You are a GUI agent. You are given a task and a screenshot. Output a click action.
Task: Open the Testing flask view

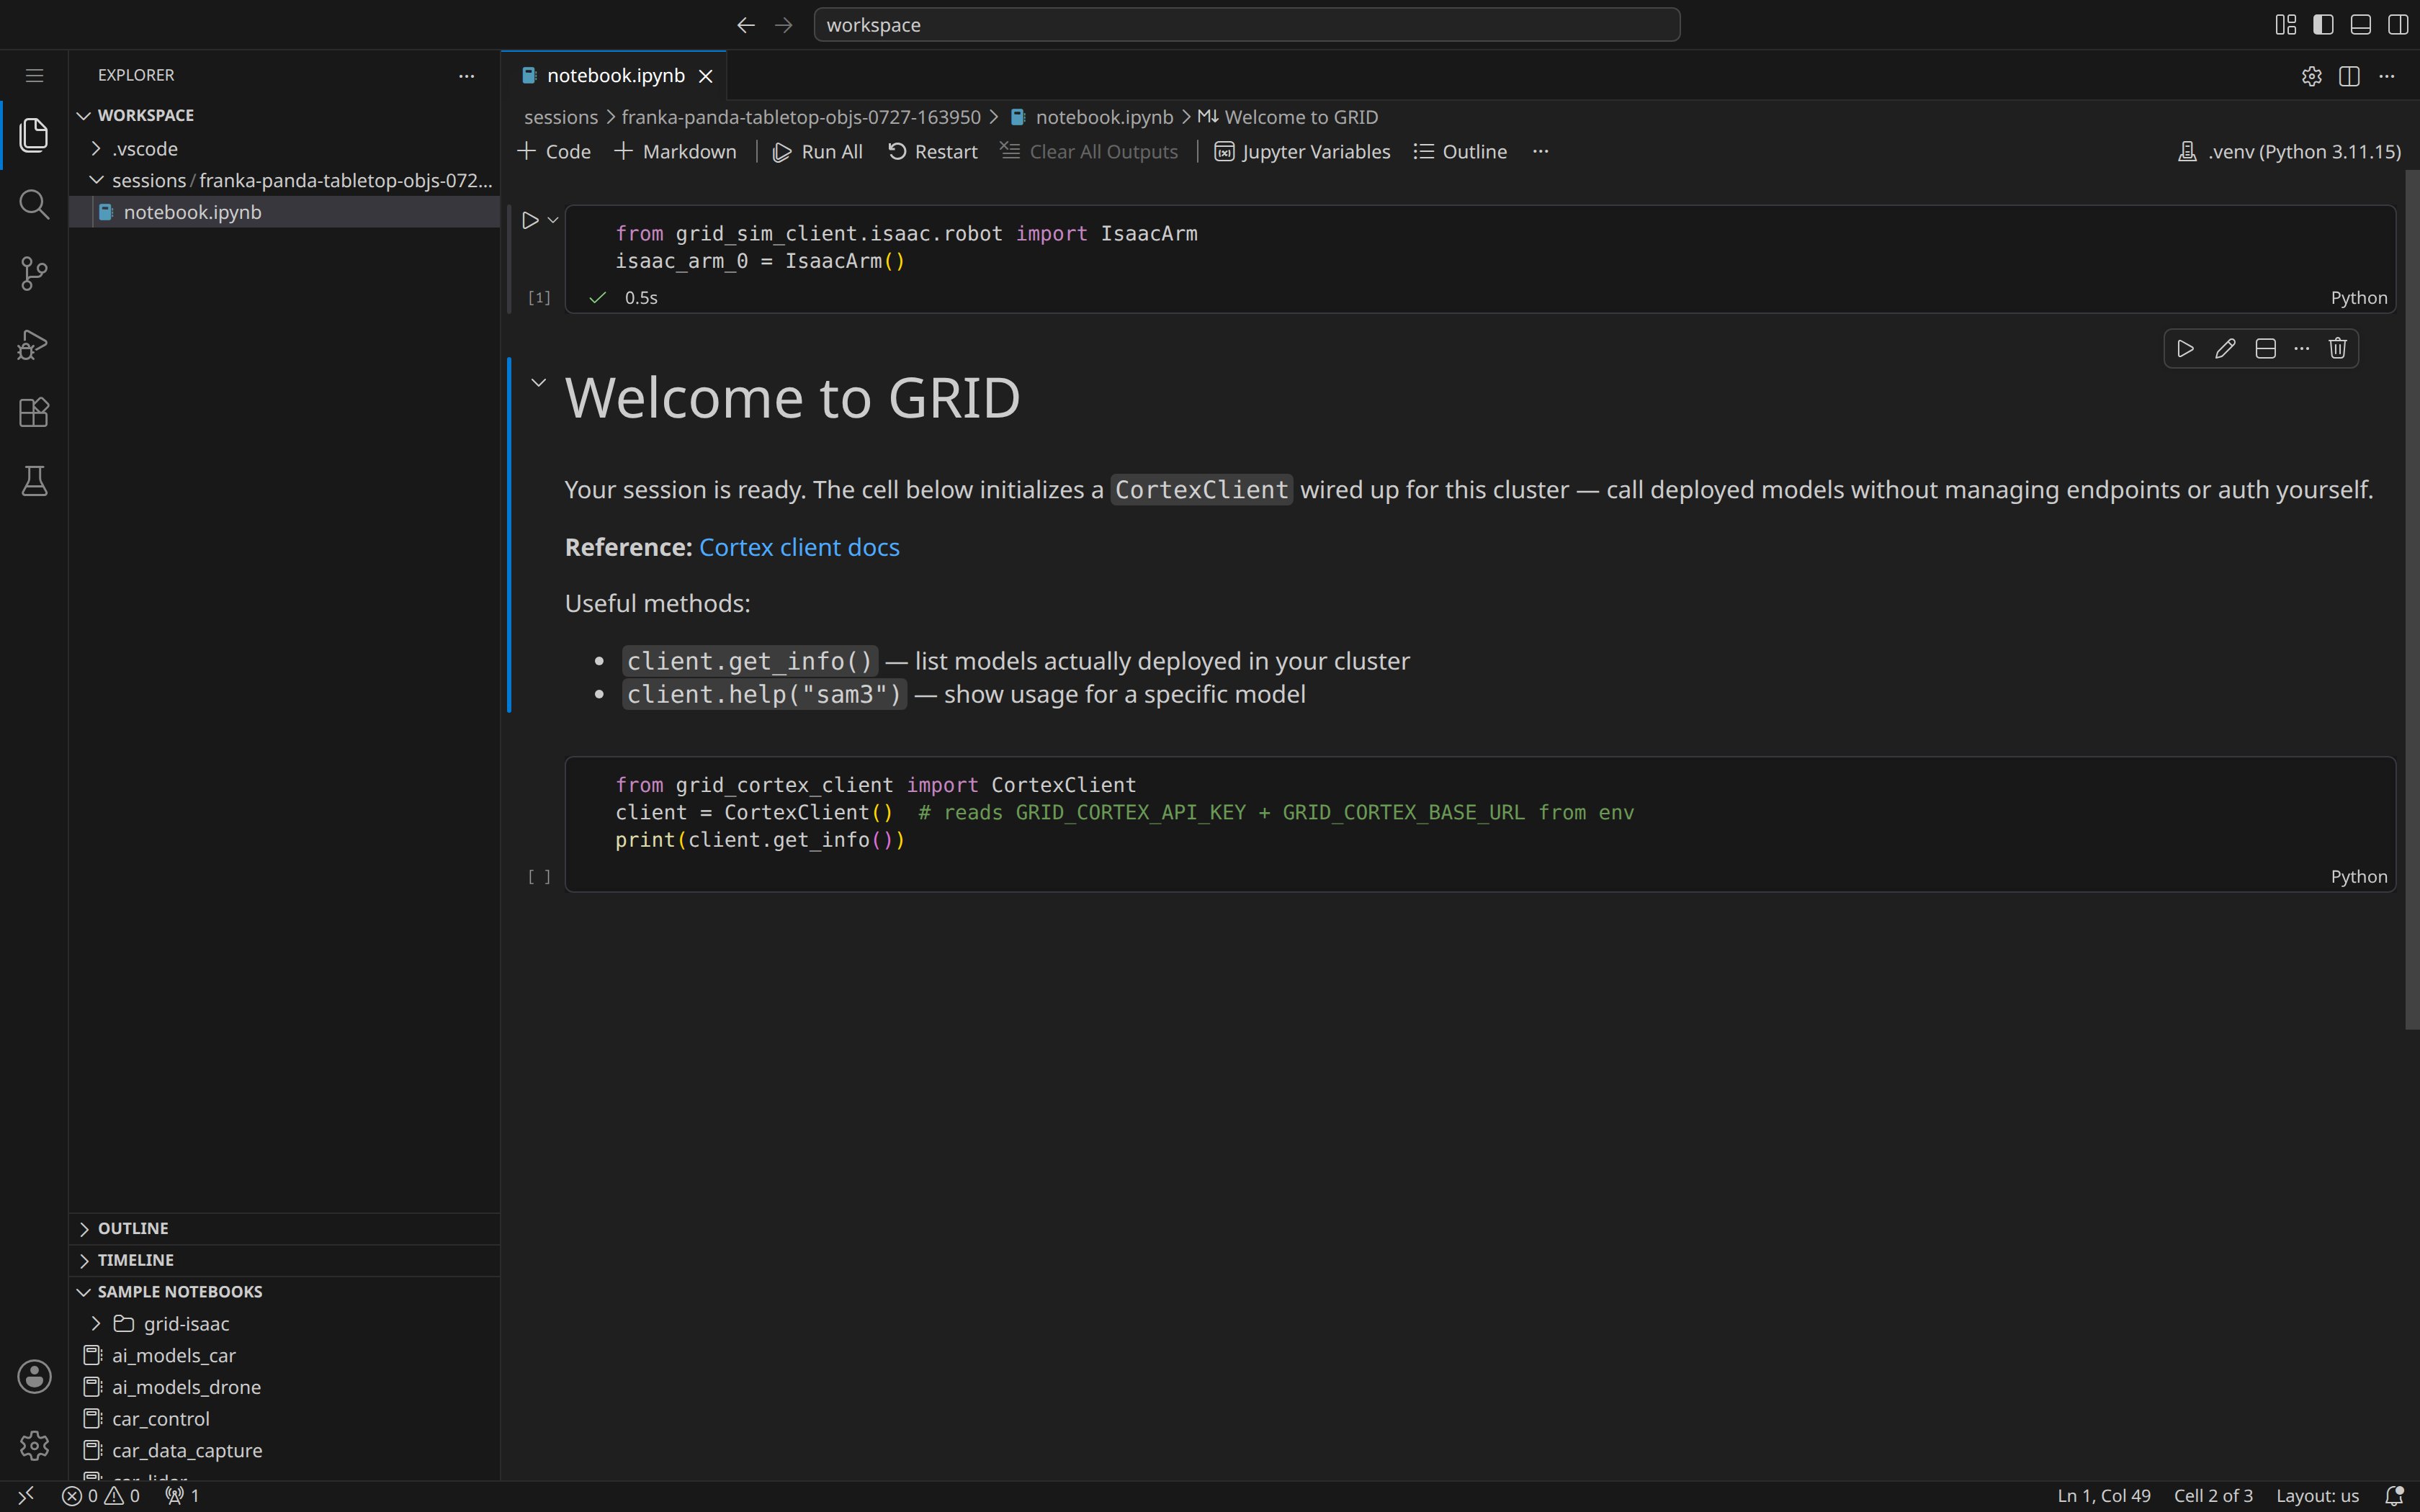click(x=34, y=481)
